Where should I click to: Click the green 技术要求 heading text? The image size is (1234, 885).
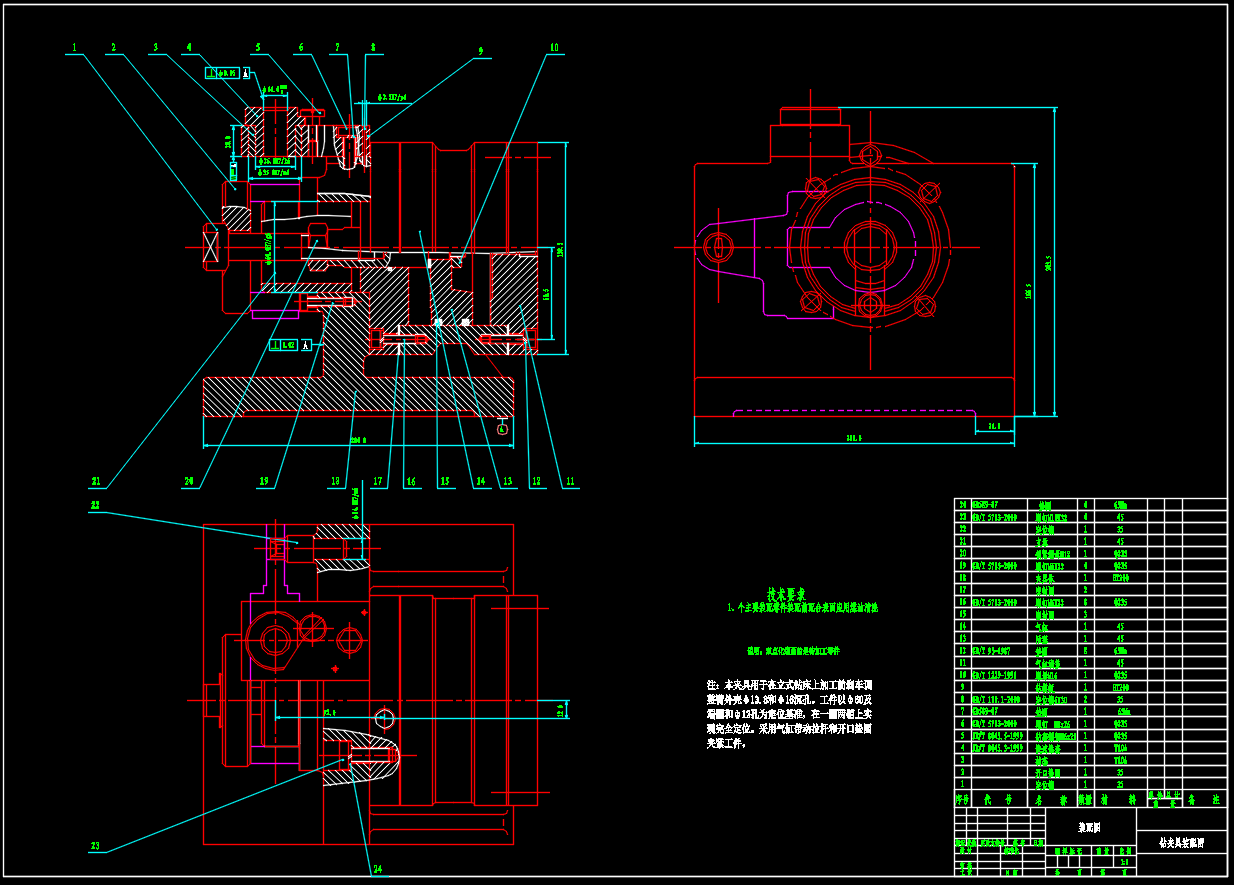[787, 592]
